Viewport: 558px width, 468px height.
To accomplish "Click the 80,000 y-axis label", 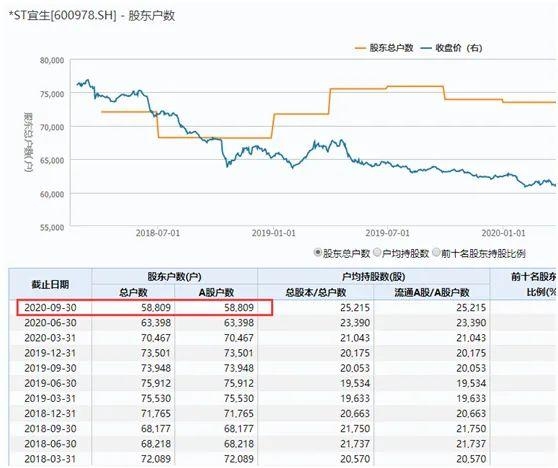I will [52, 61].
